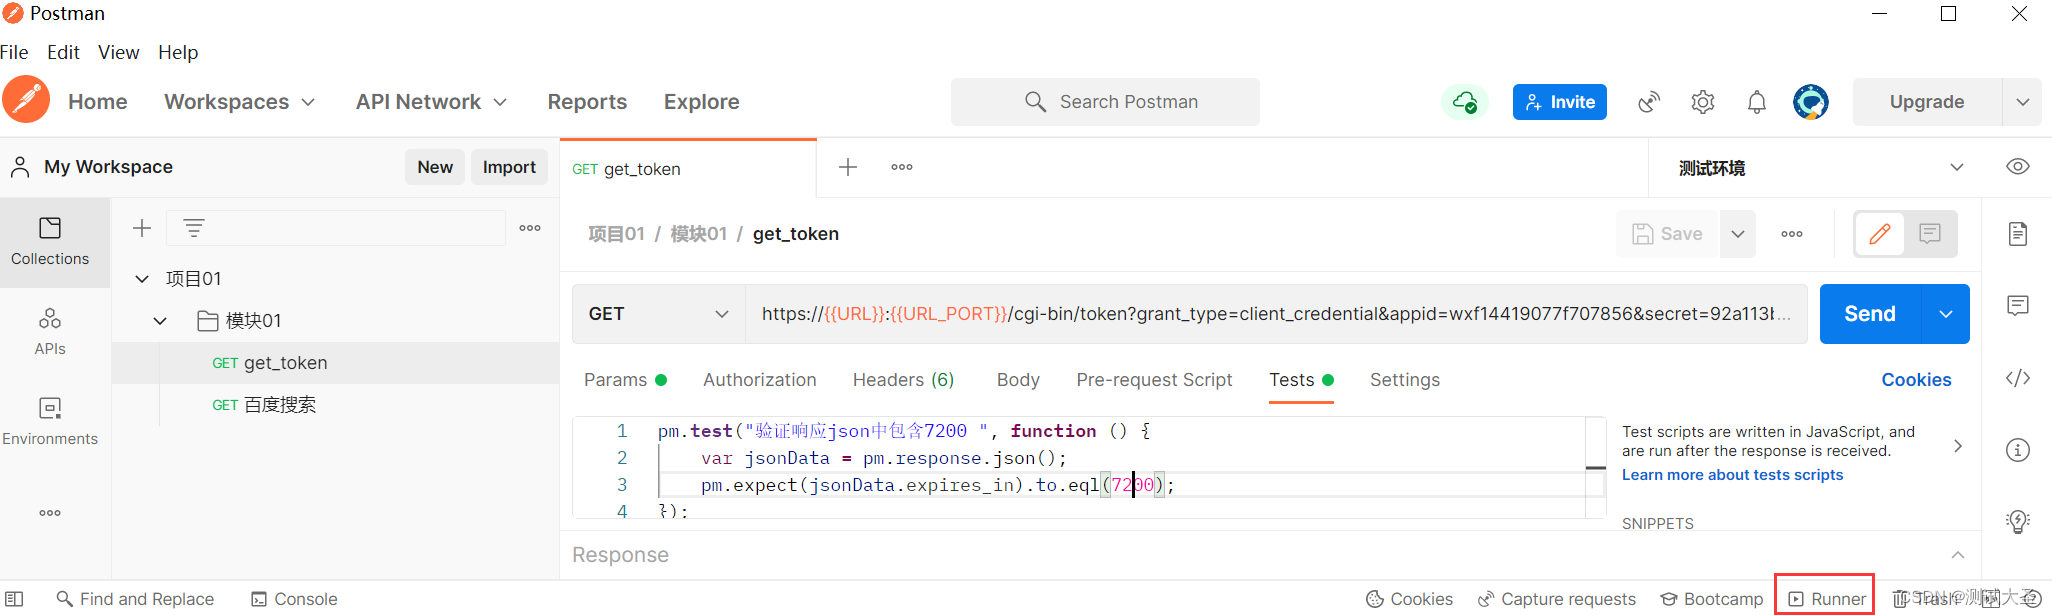Open Send options dropdown arrow
The height and width of the screenshot is (615, 2052).
1946,314
